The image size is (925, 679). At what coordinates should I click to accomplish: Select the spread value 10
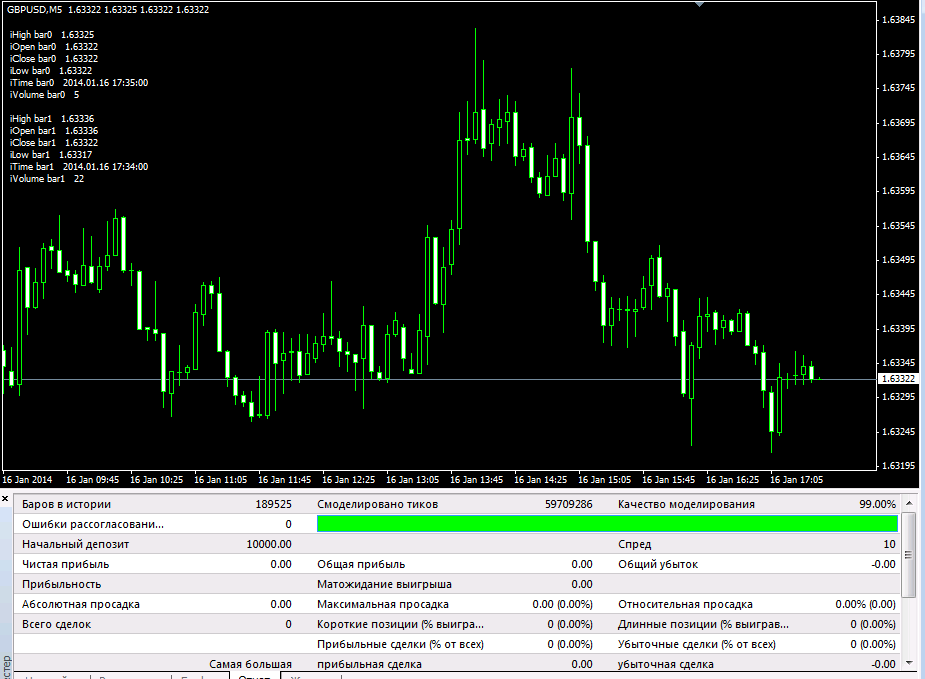pyautogui.click(x=889, y=544)
